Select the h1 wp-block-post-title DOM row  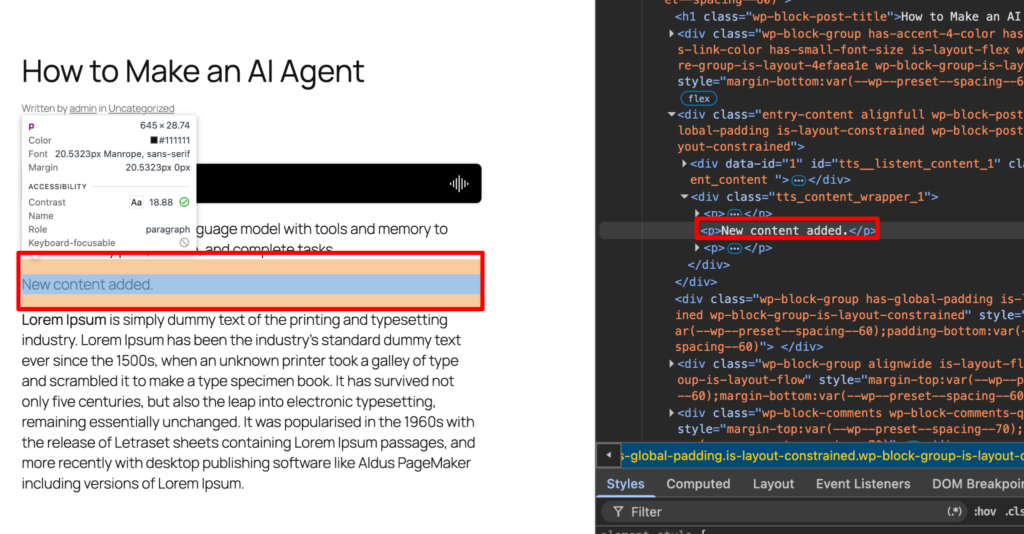pos(848,17)
